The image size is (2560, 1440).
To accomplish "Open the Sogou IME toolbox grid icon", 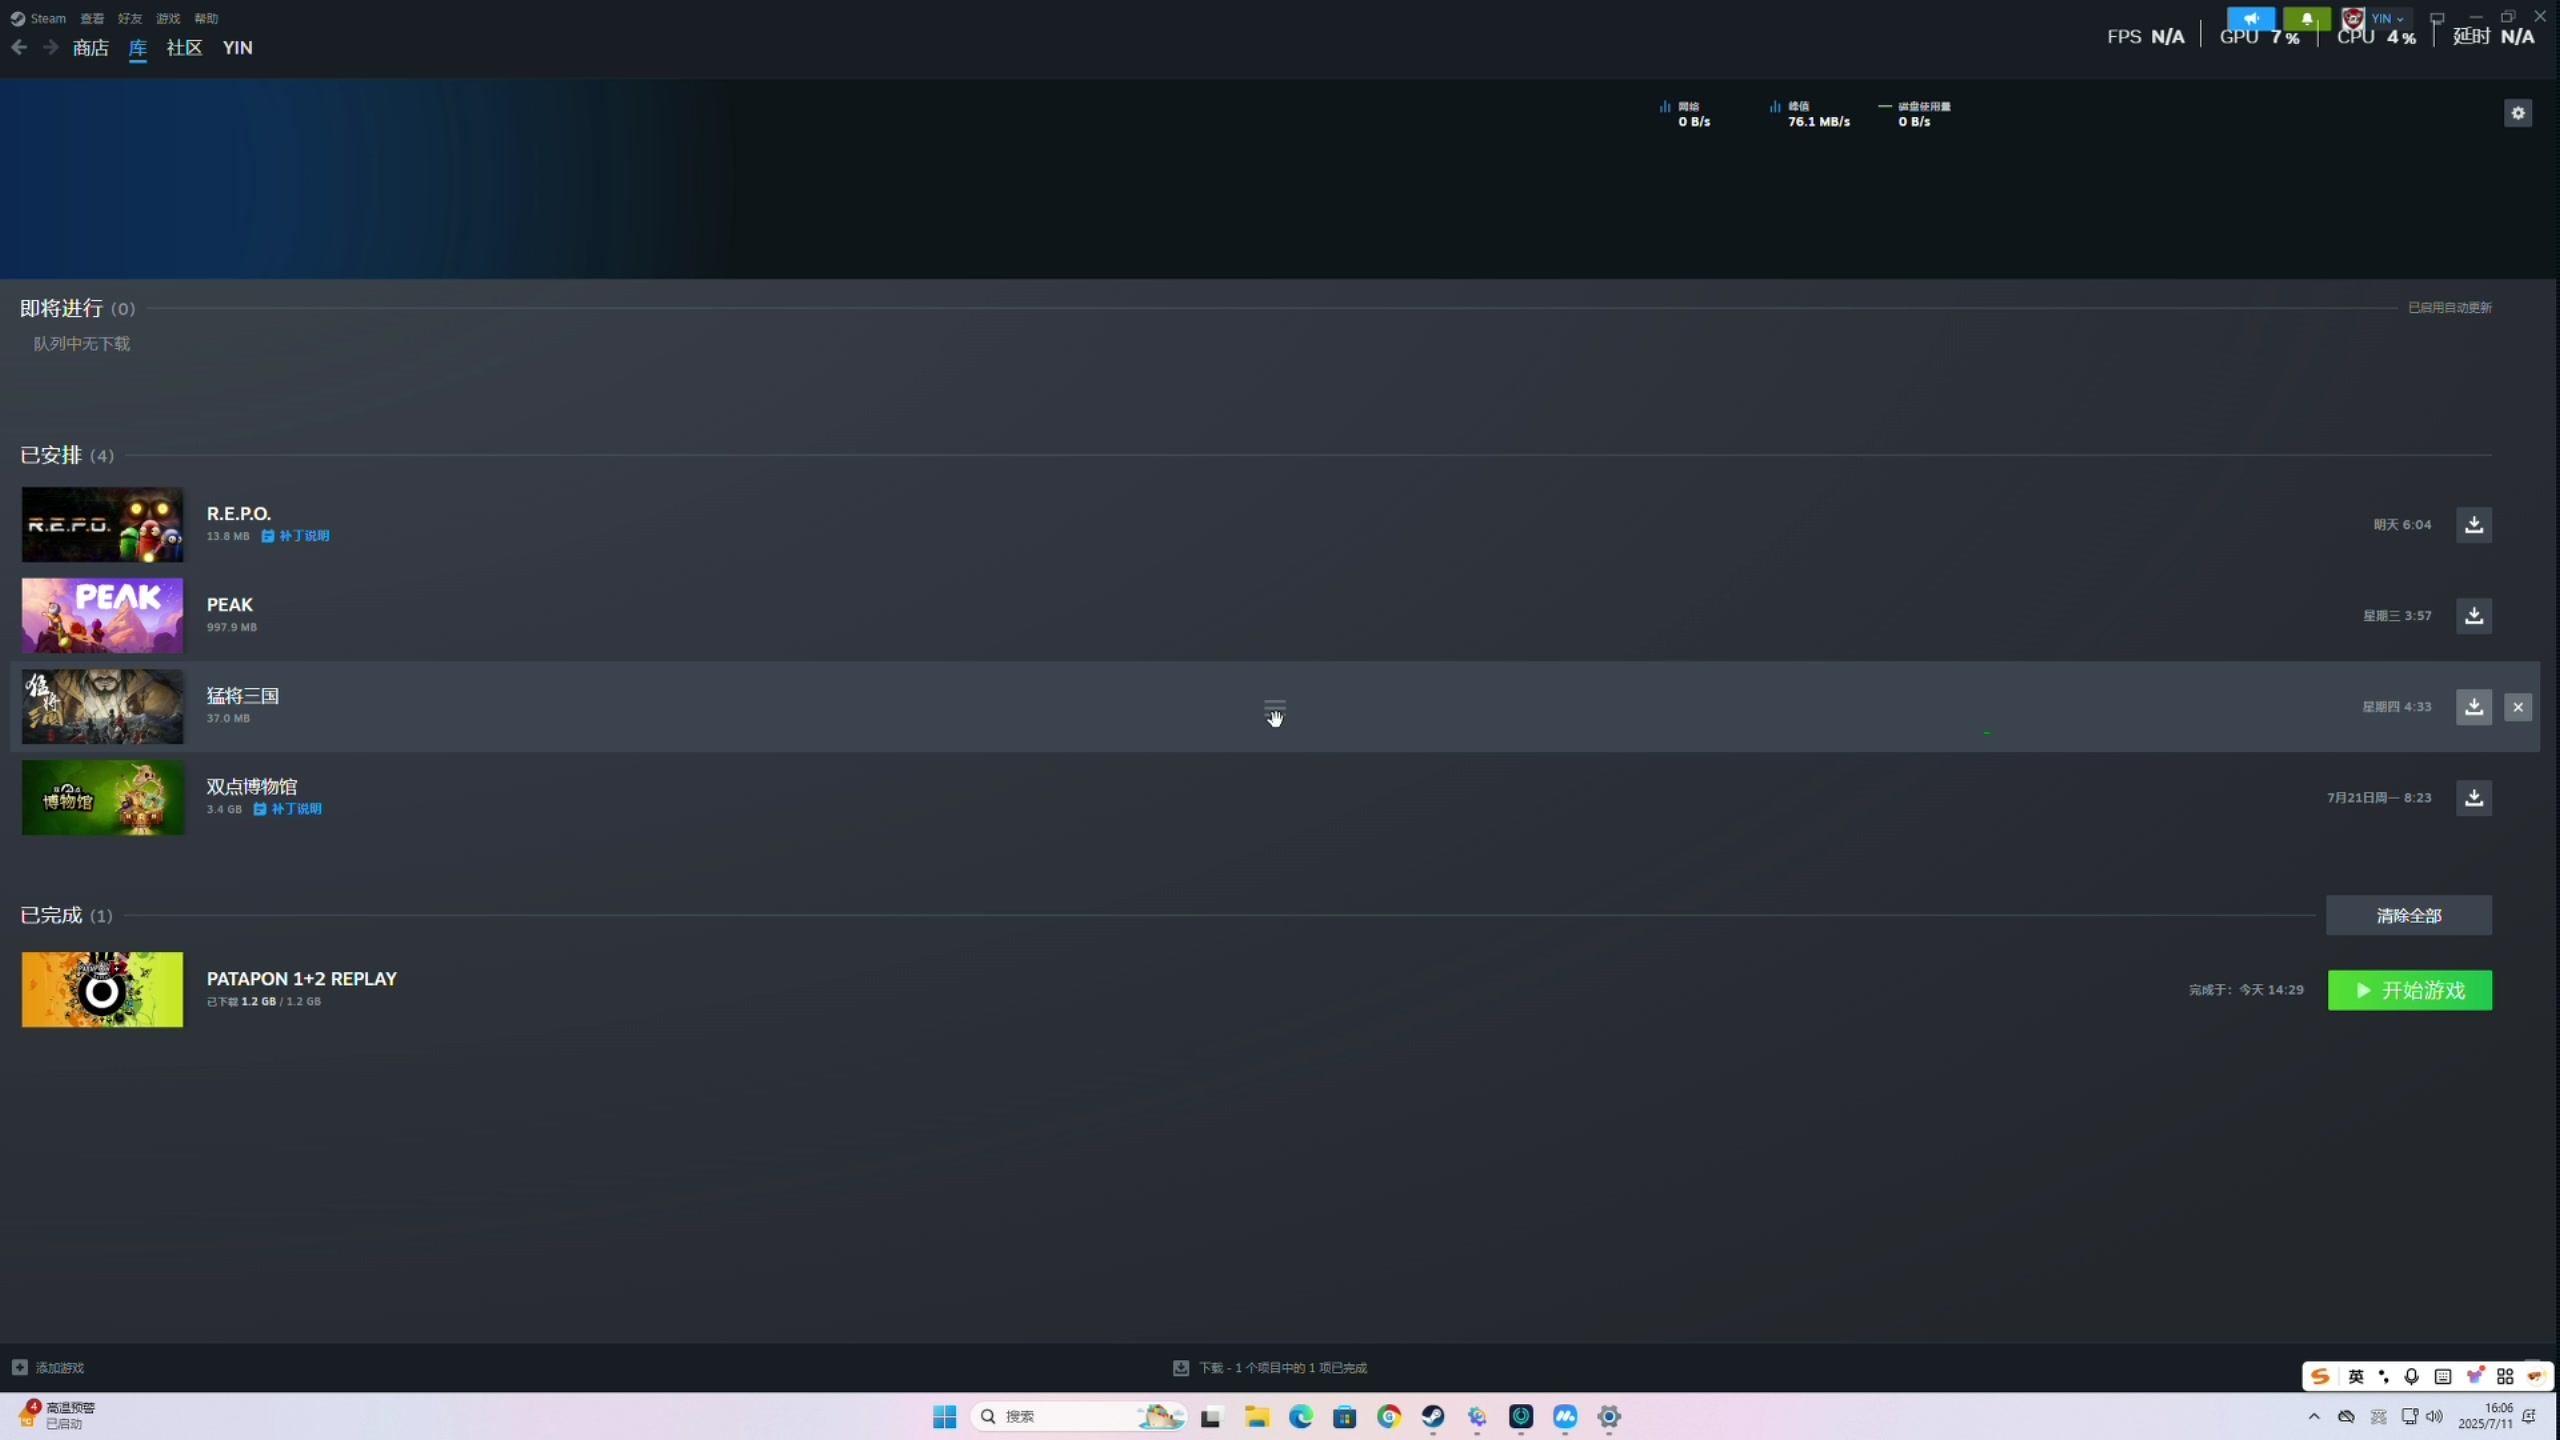I will [x=2505, y=1377].
